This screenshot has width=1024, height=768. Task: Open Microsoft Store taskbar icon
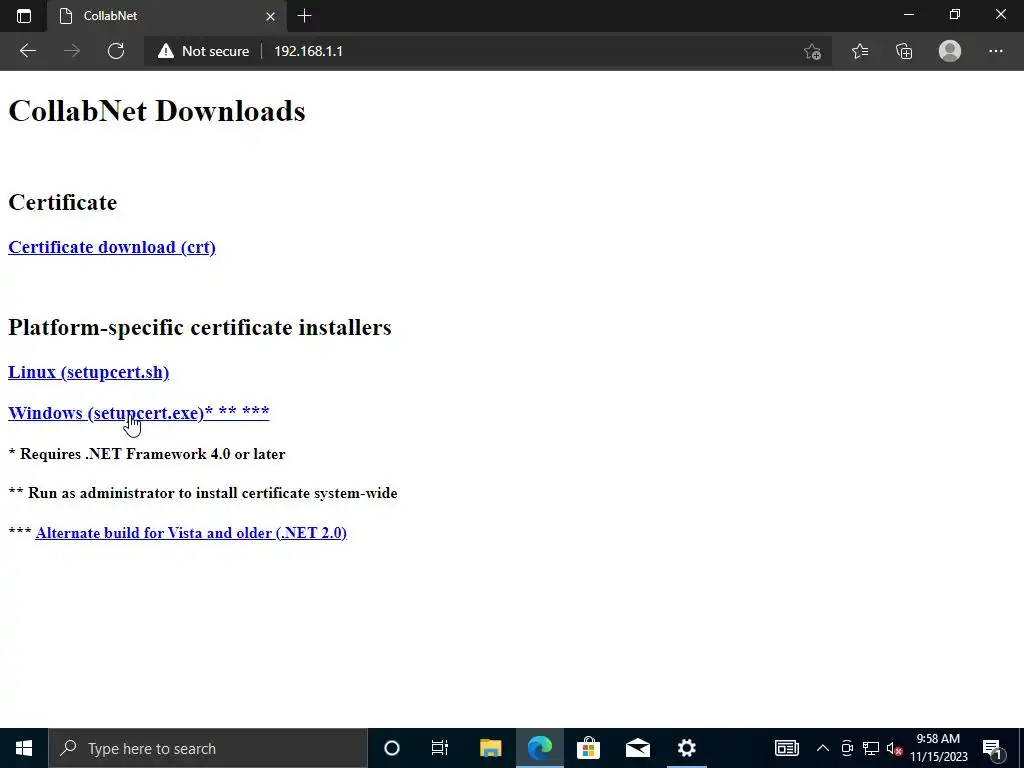pyautogui.click(x=588, y=748)
